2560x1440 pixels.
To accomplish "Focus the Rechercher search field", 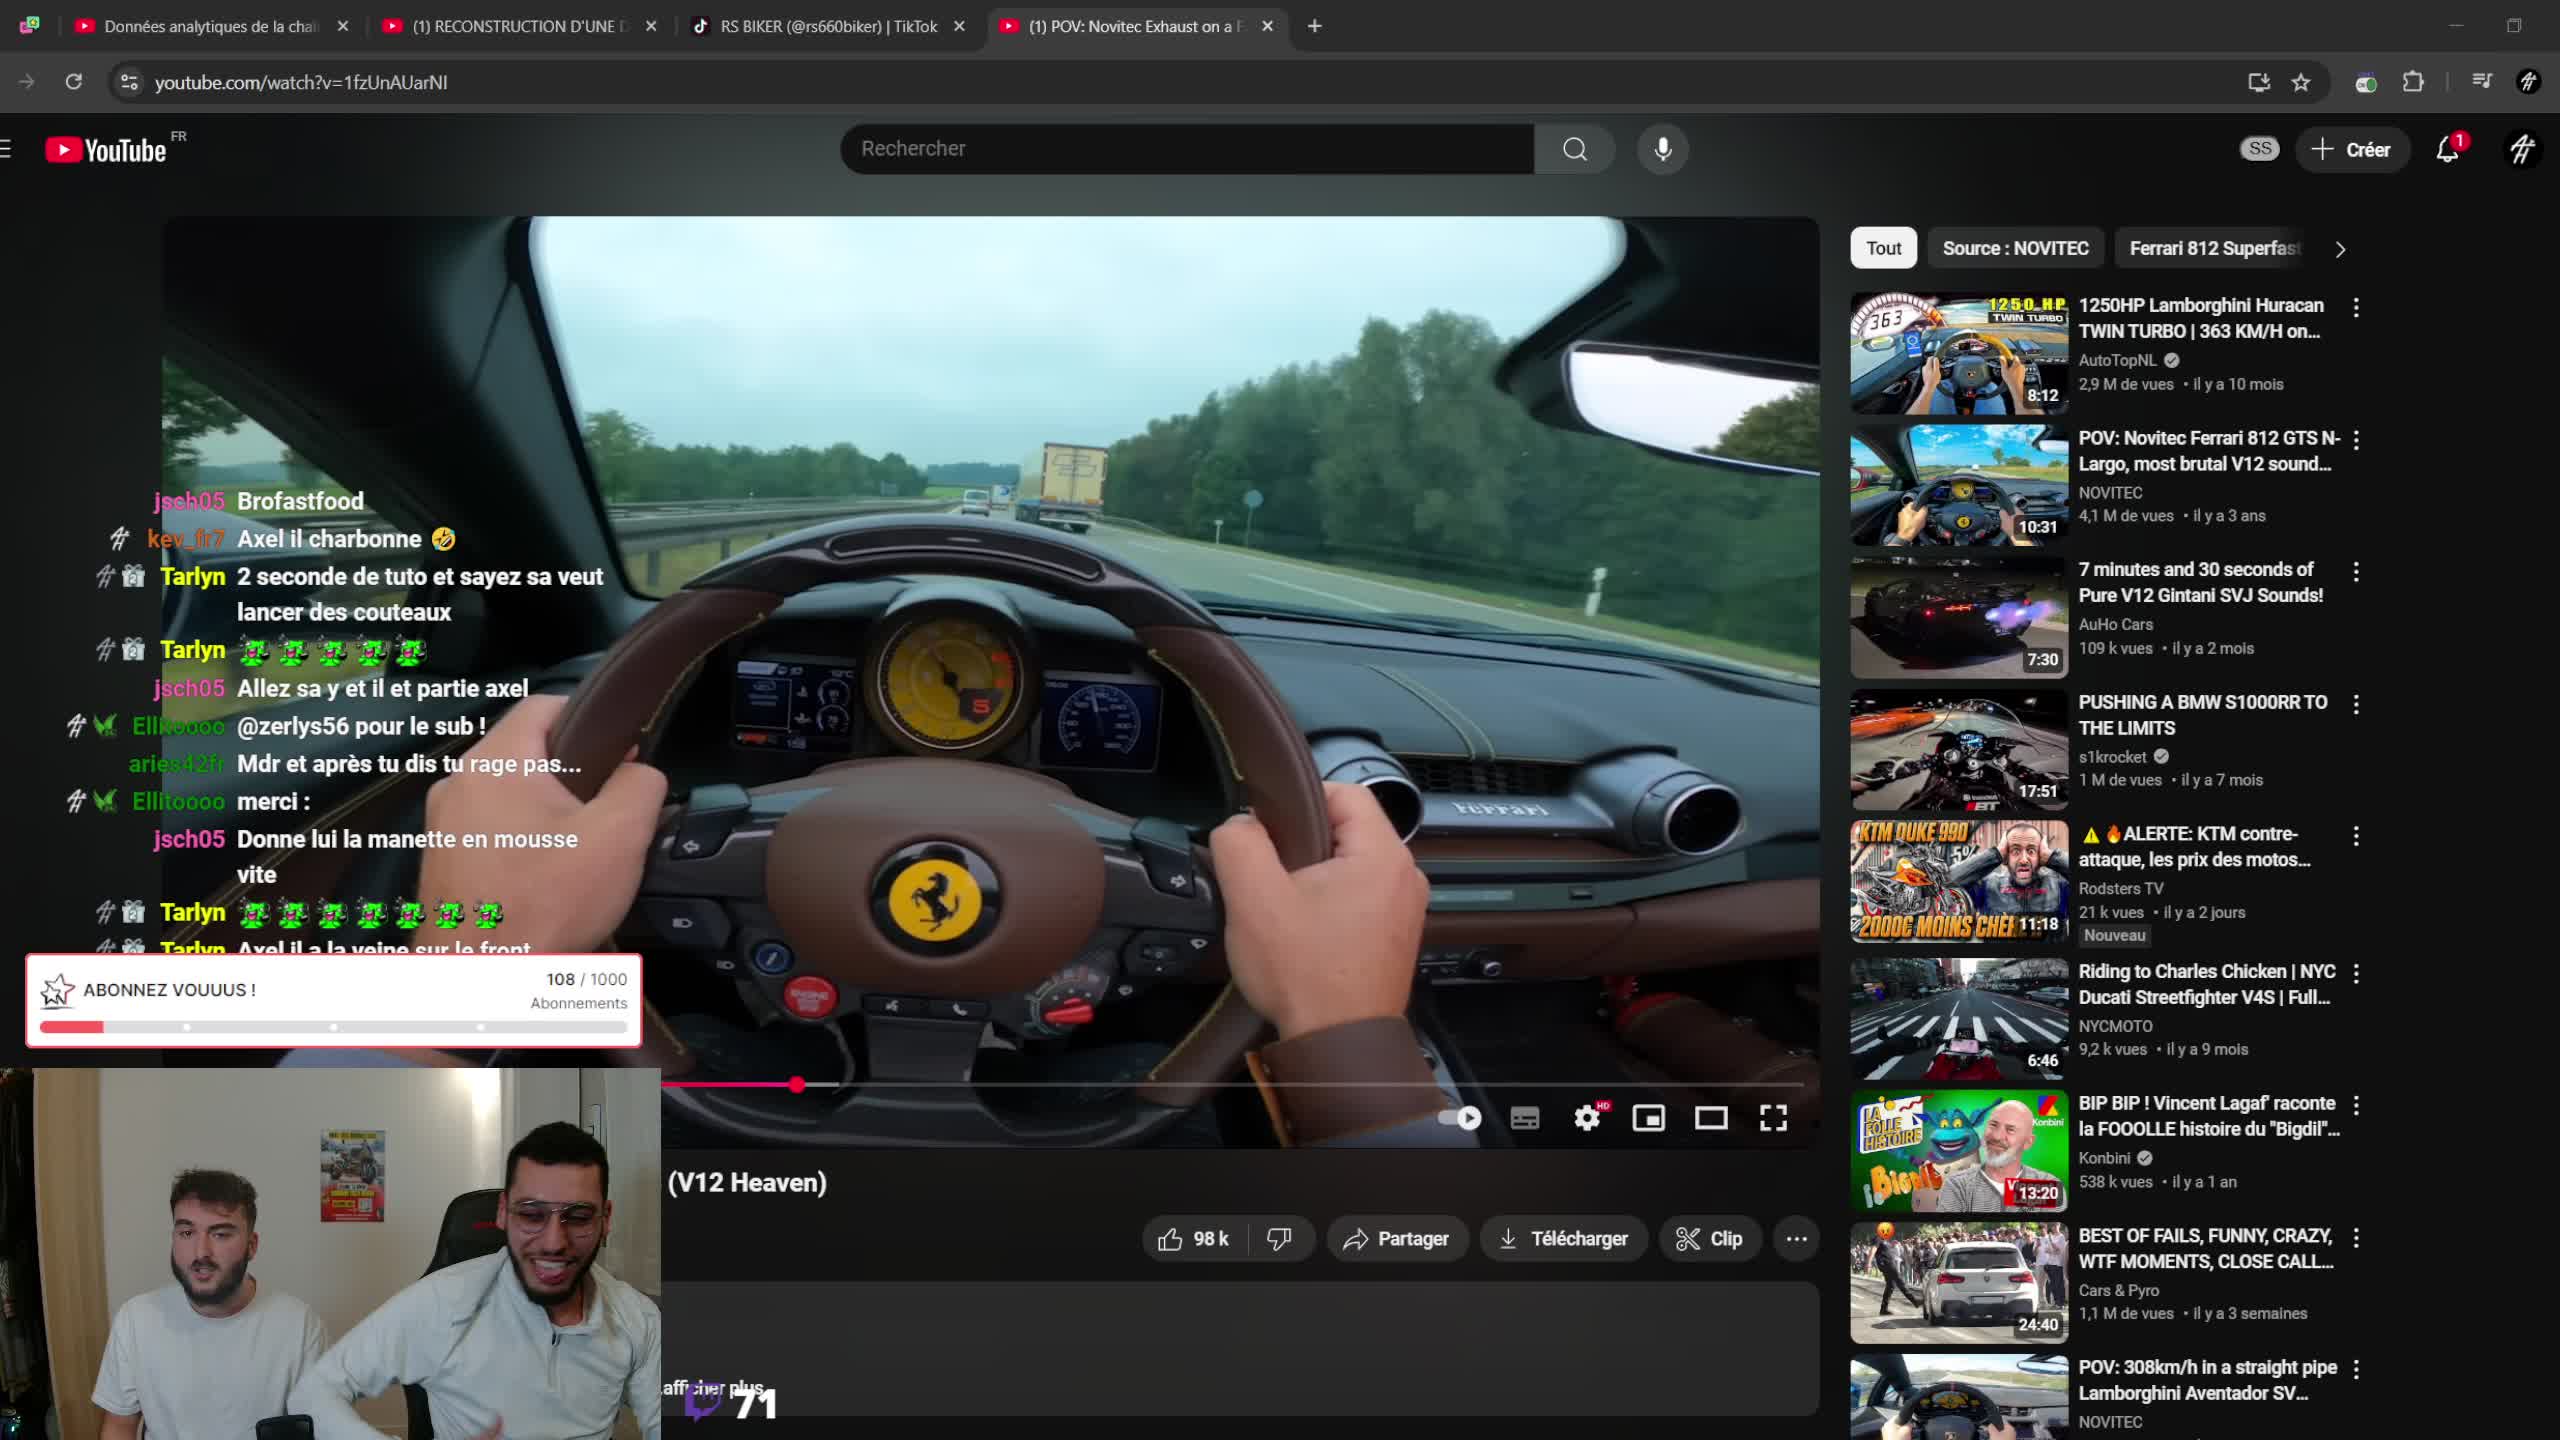I will [x=1186, y=149].
